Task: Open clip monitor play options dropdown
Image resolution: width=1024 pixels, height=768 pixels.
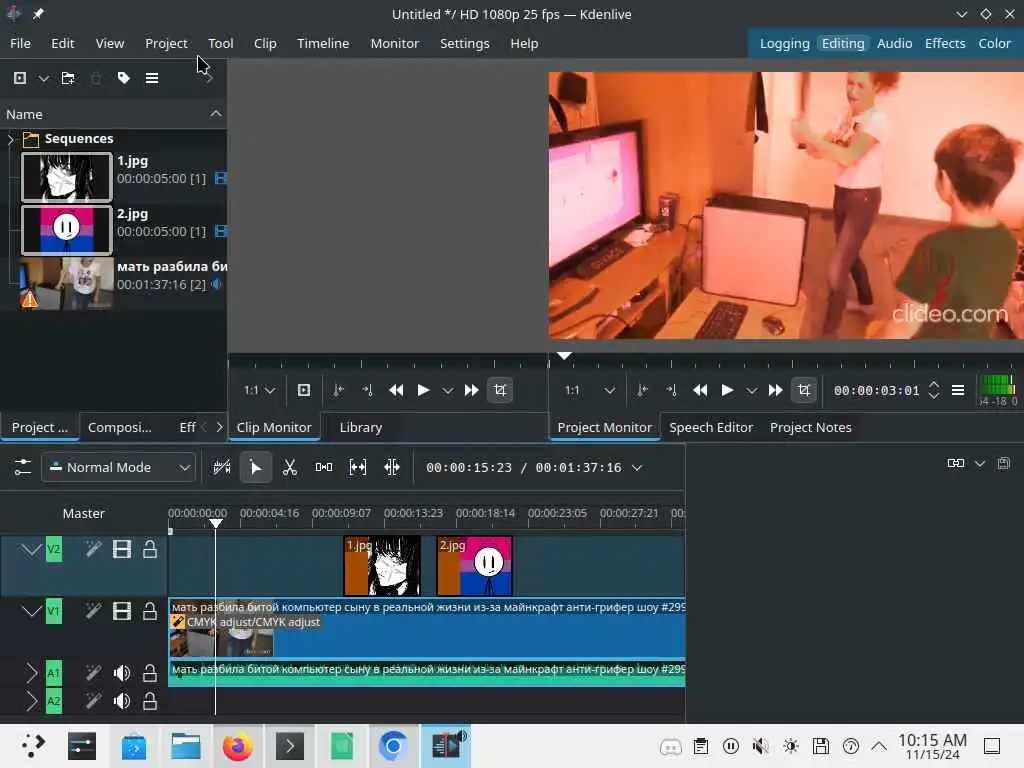Action: click(x=447, y=391)
